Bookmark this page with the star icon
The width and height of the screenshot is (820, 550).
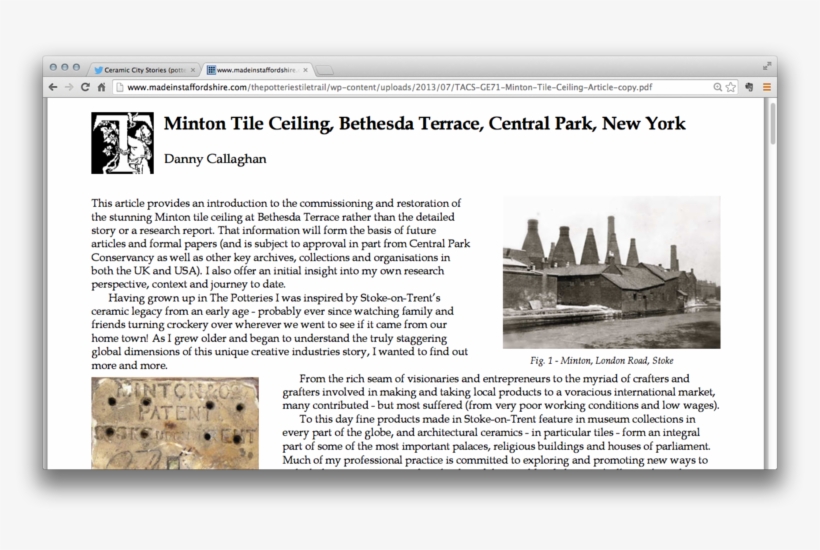point(731,87)
